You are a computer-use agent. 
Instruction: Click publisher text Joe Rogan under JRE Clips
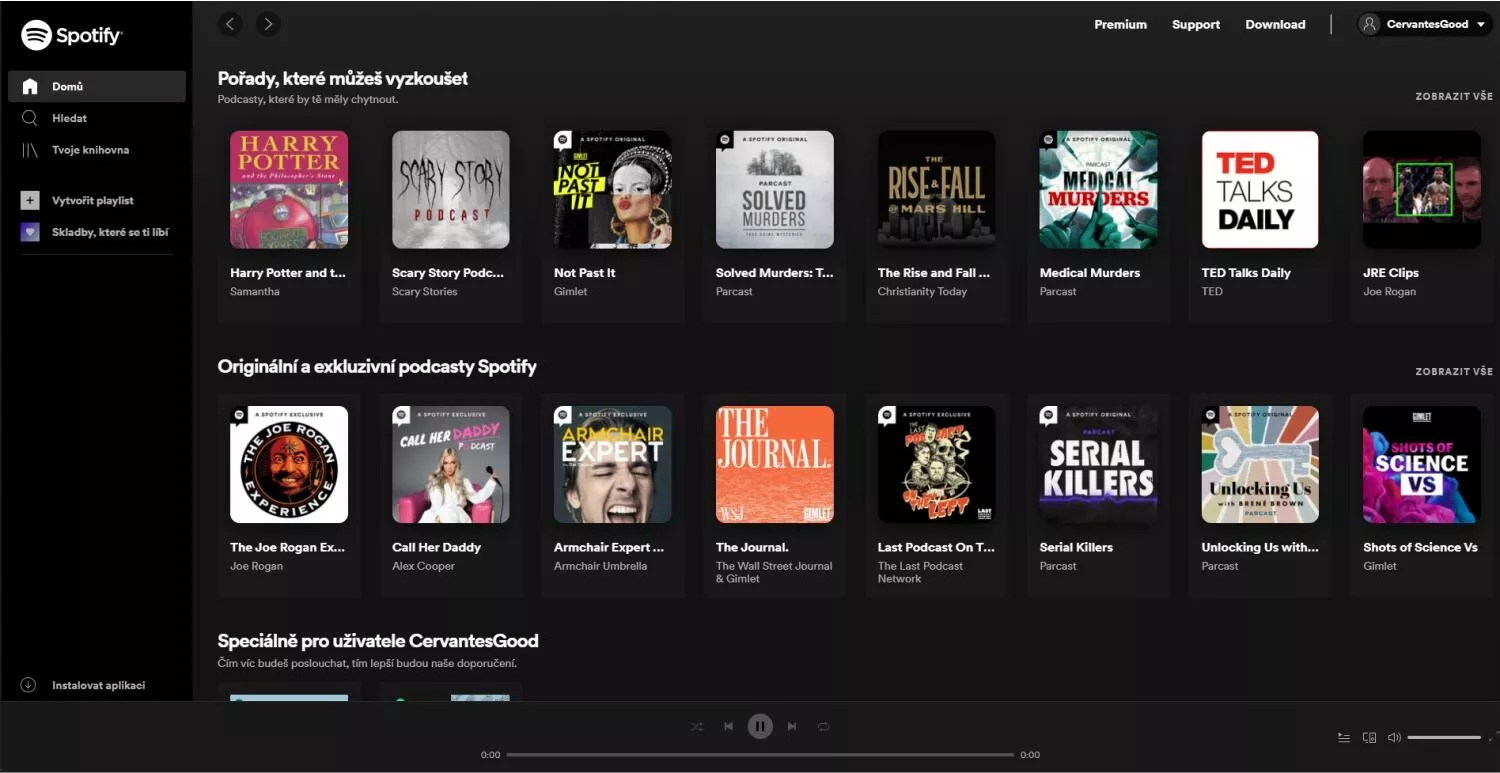click(x=1390, y=292)
